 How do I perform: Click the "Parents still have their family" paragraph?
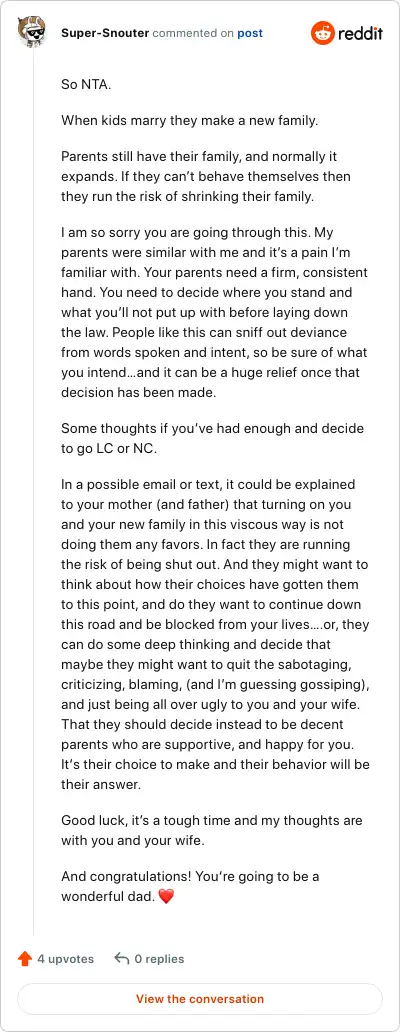(207, 176)
